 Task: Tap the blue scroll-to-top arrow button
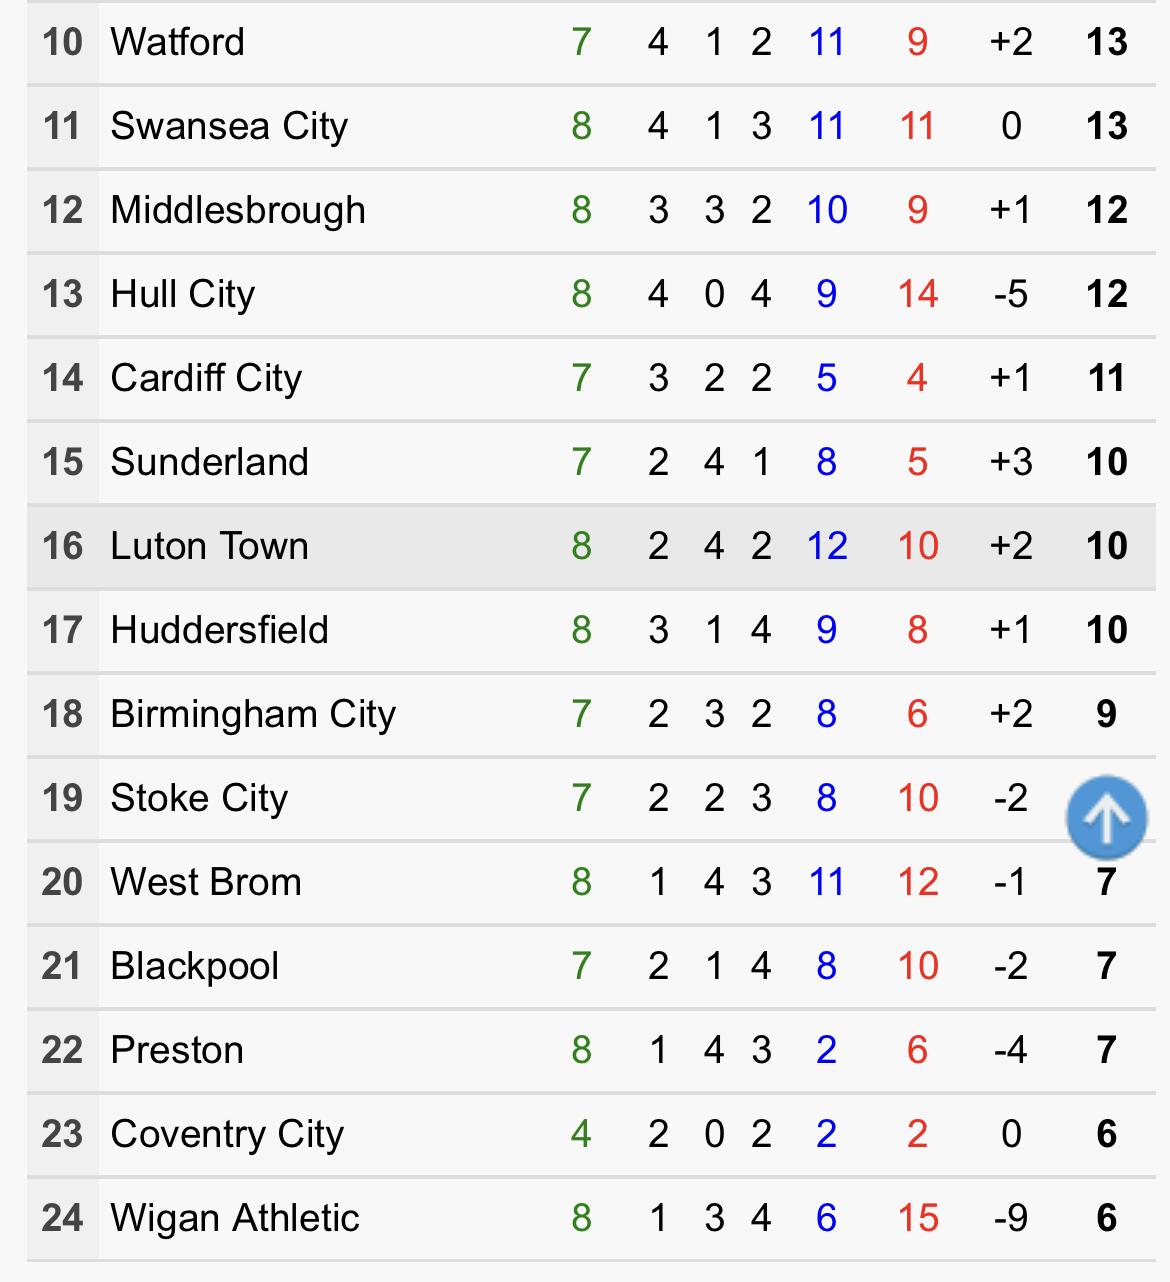[1106, 817]
